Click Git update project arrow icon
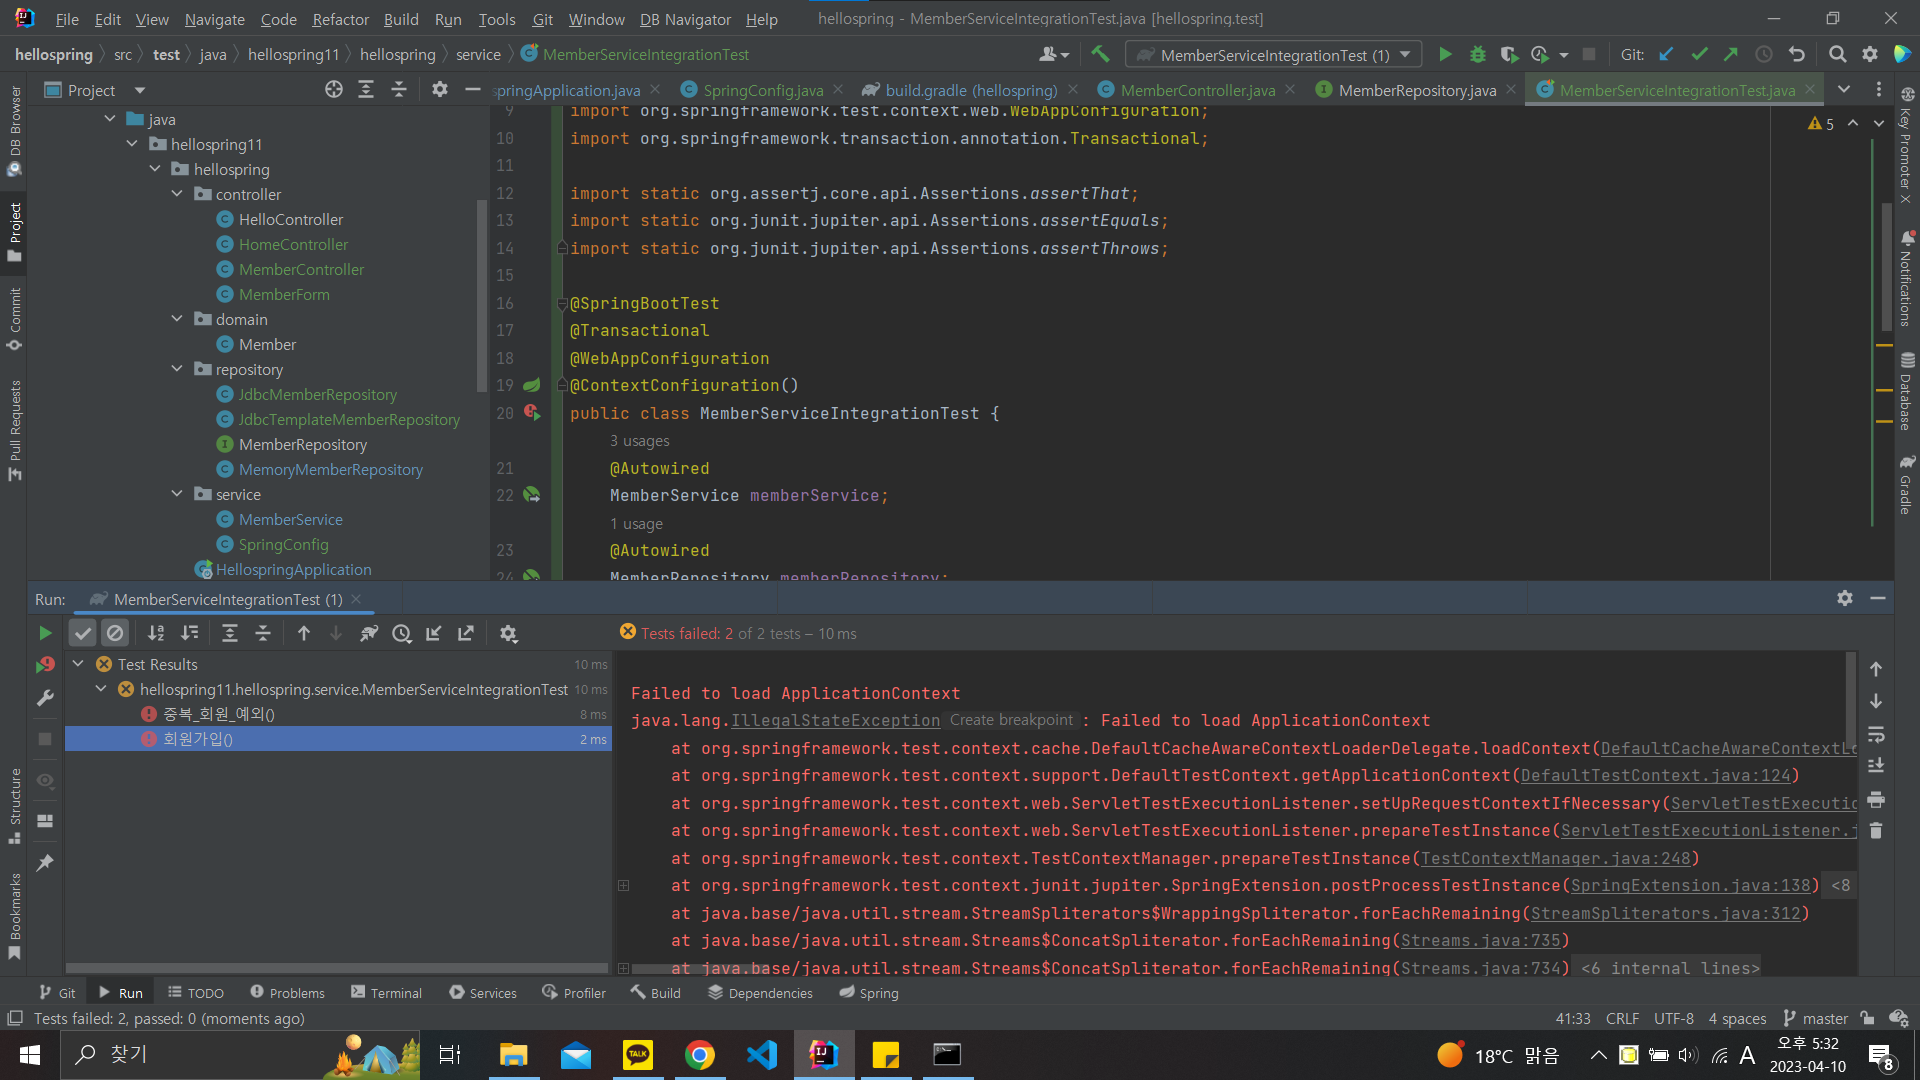The width and height of the screenshot is (1920, 1080). click(1666, 54)
